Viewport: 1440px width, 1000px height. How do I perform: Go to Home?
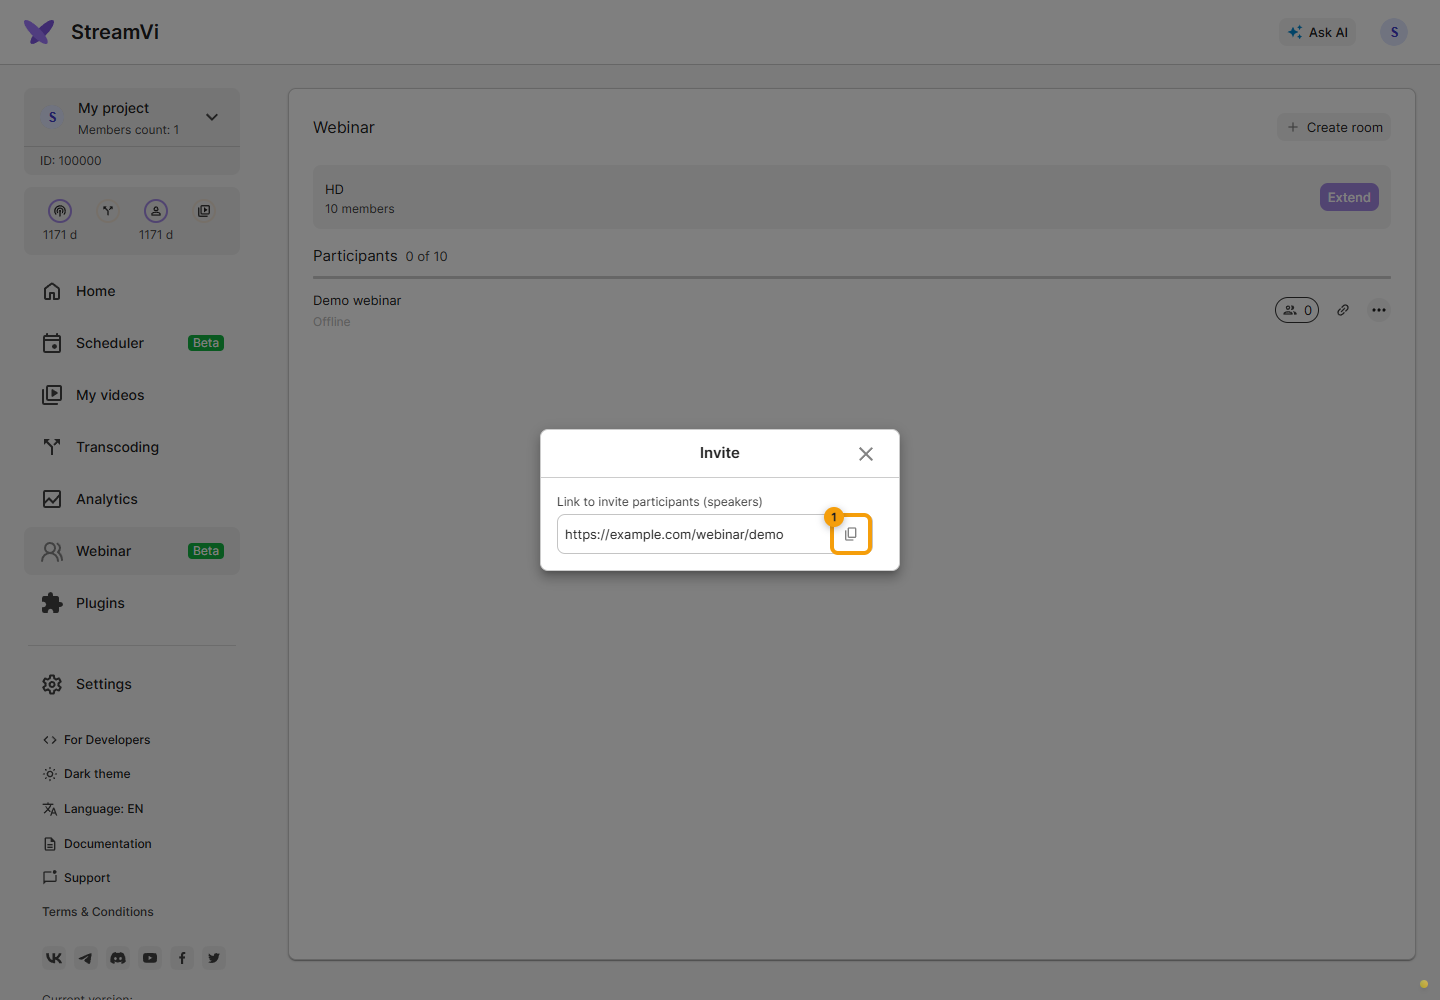tap(132, 291)
